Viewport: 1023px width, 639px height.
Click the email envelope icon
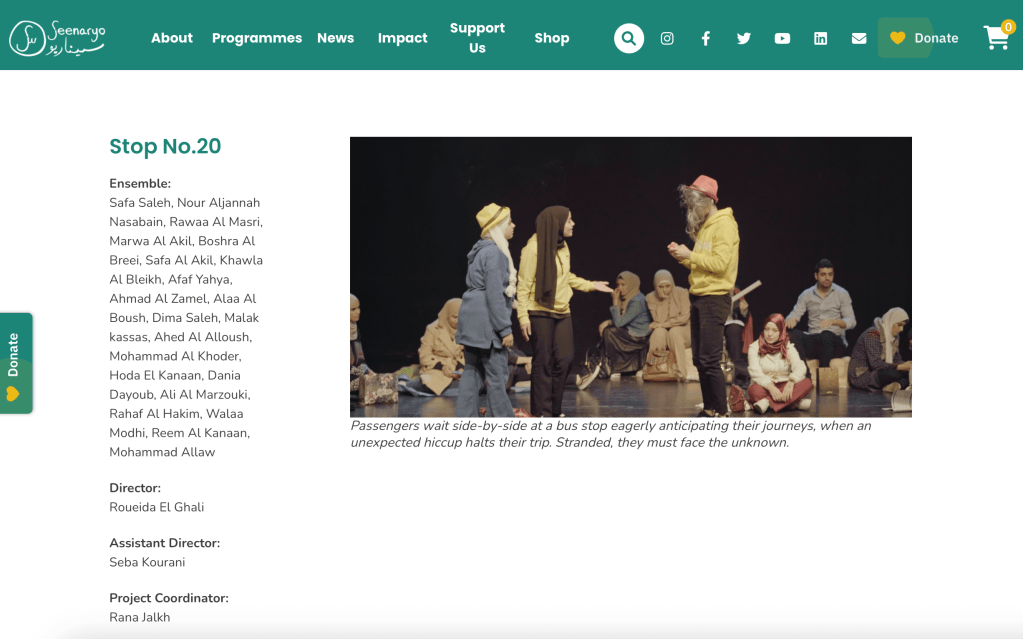click(x=859, y=38)
